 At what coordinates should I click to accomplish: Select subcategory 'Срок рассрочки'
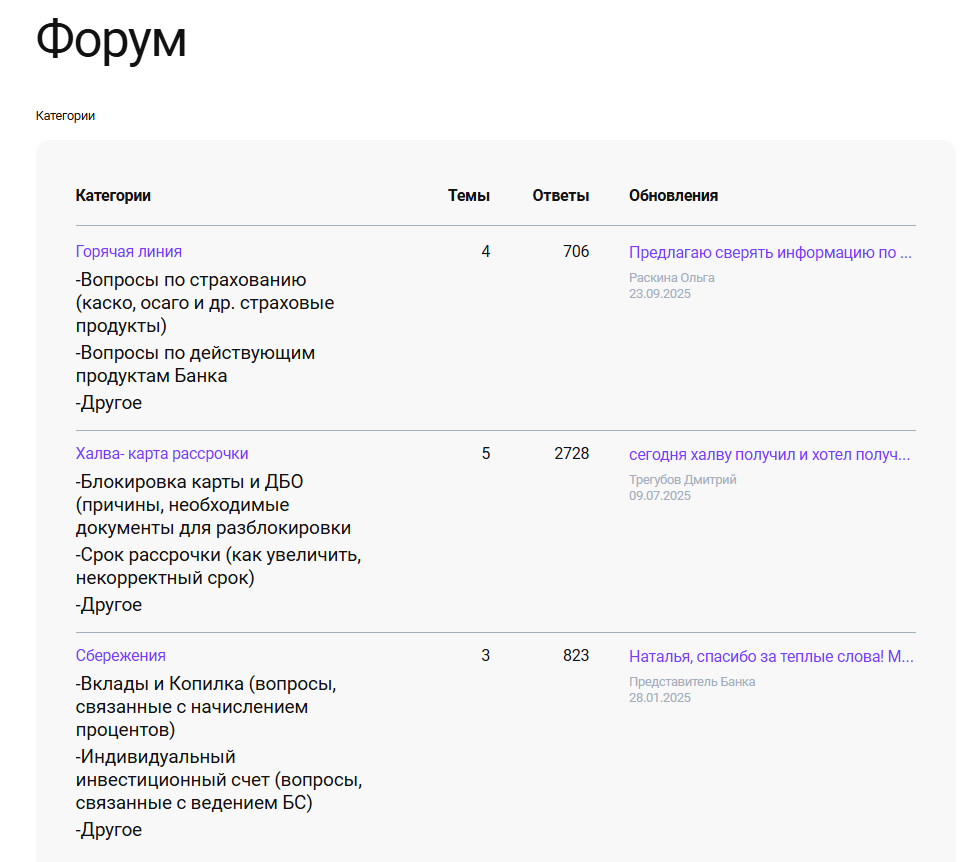tap(217, 566)
